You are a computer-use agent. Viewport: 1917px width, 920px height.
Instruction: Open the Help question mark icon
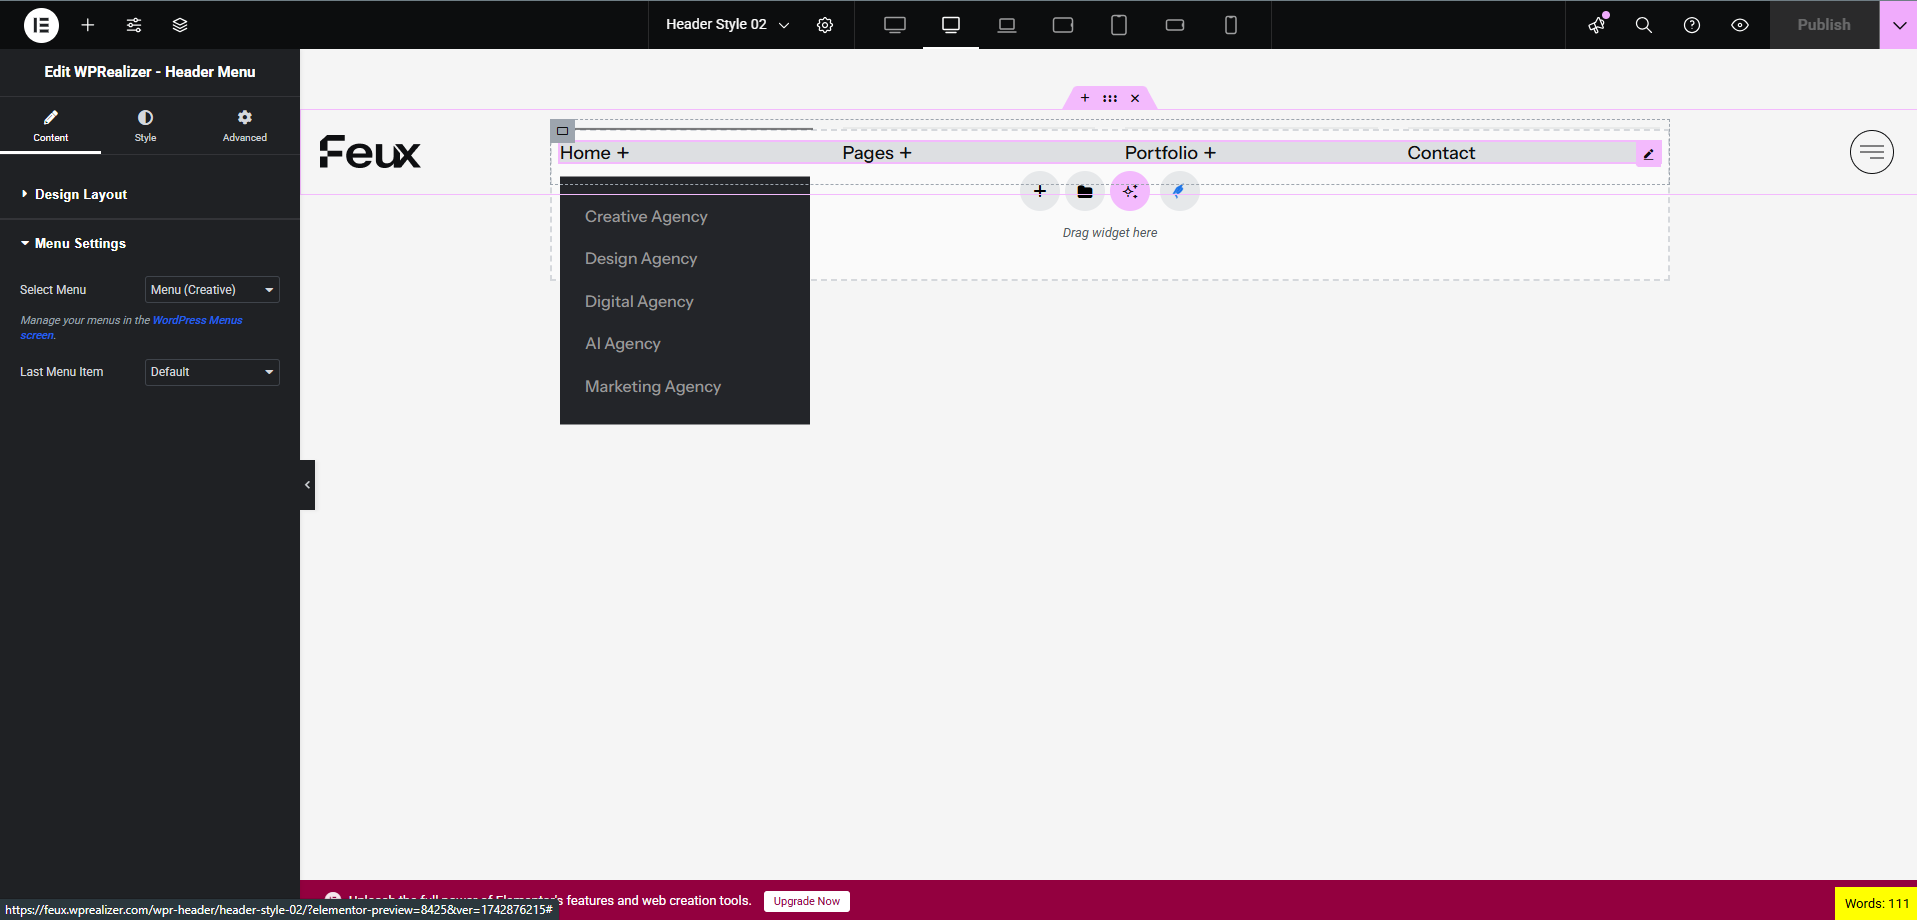1691,25
